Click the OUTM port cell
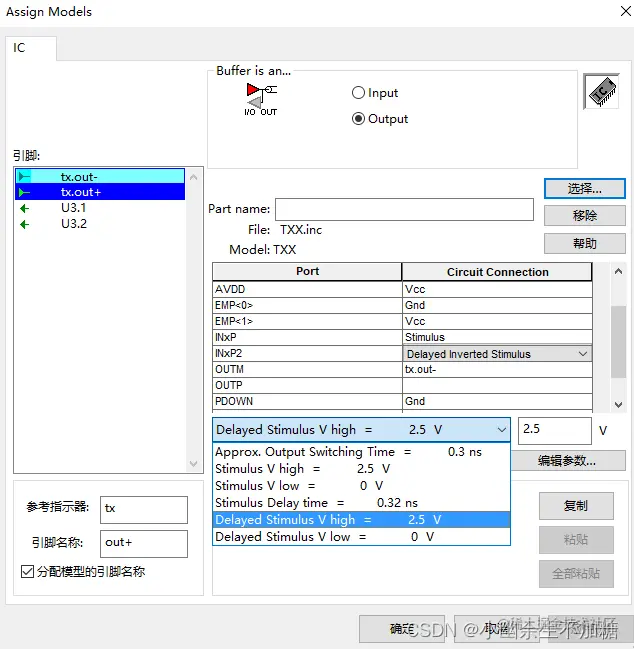This screenshot has width=634, height=649. point(307,369)
